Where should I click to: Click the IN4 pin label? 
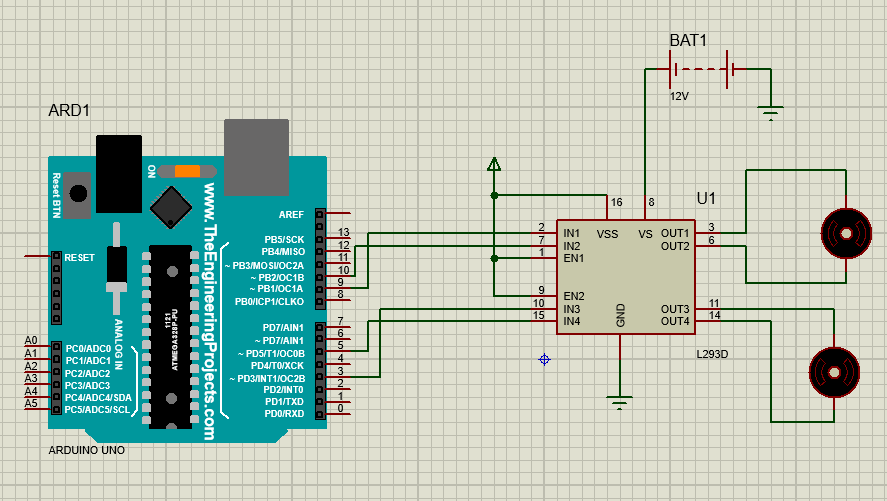coord(571,321)
